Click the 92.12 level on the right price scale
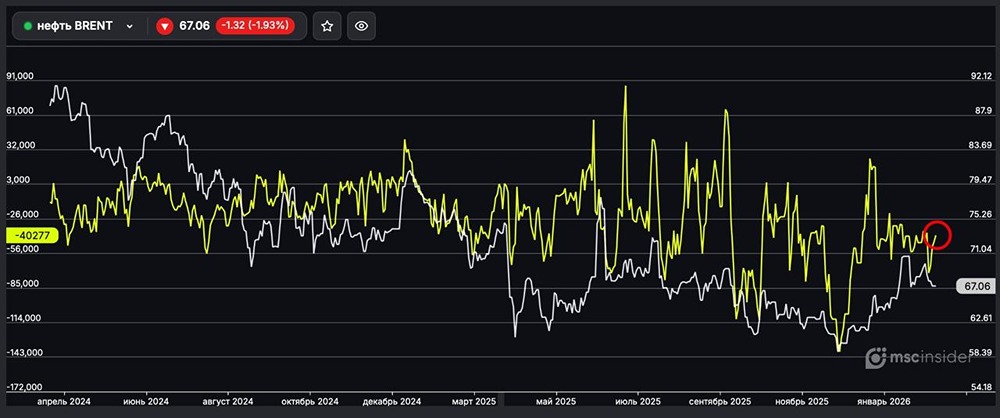The image size is (1000, 418). click(x=979, y=77)
